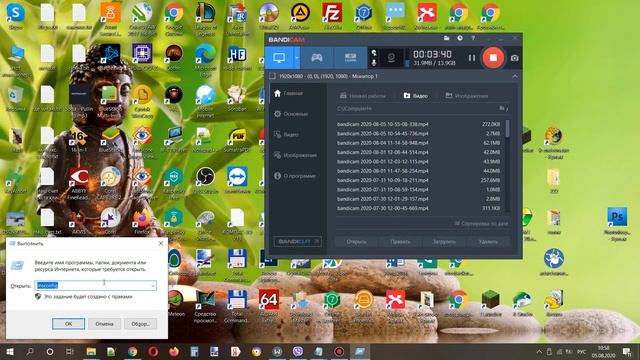This screenshot has height=360, width=640.
Task: Switch to the Начало работы tab
Action: tap(363, 96)
